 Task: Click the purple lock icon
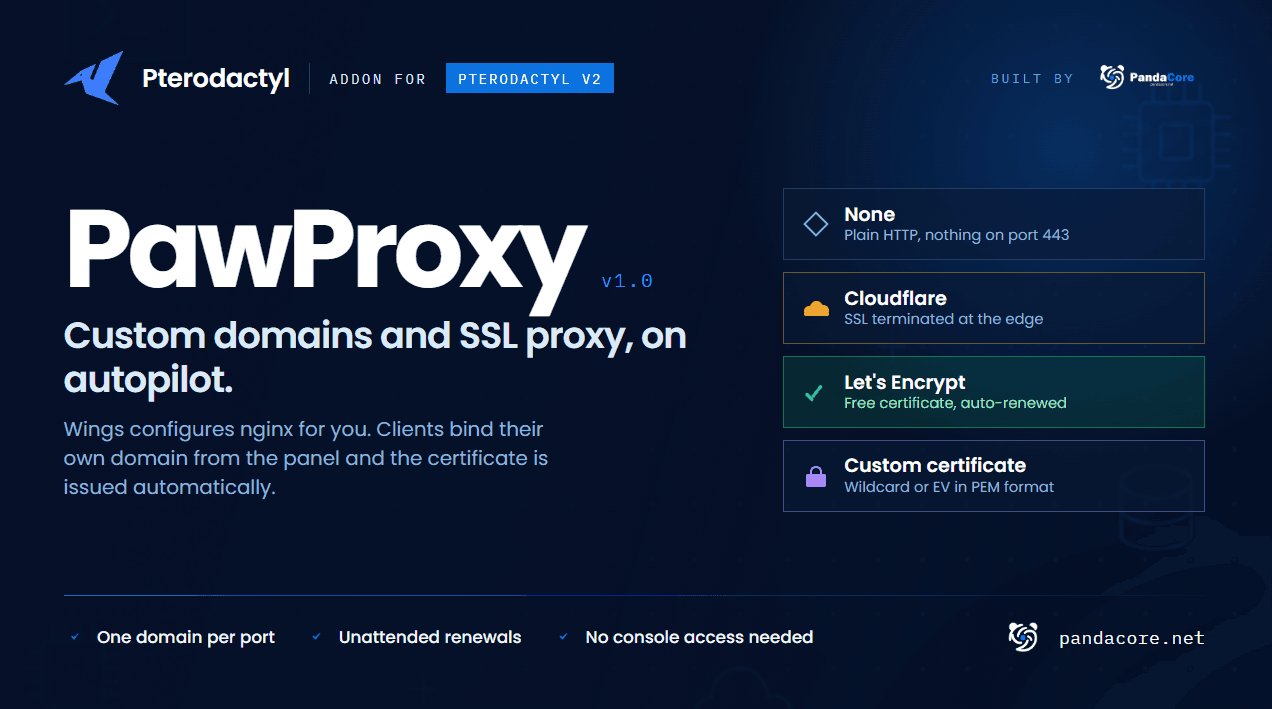coord(816,476)
